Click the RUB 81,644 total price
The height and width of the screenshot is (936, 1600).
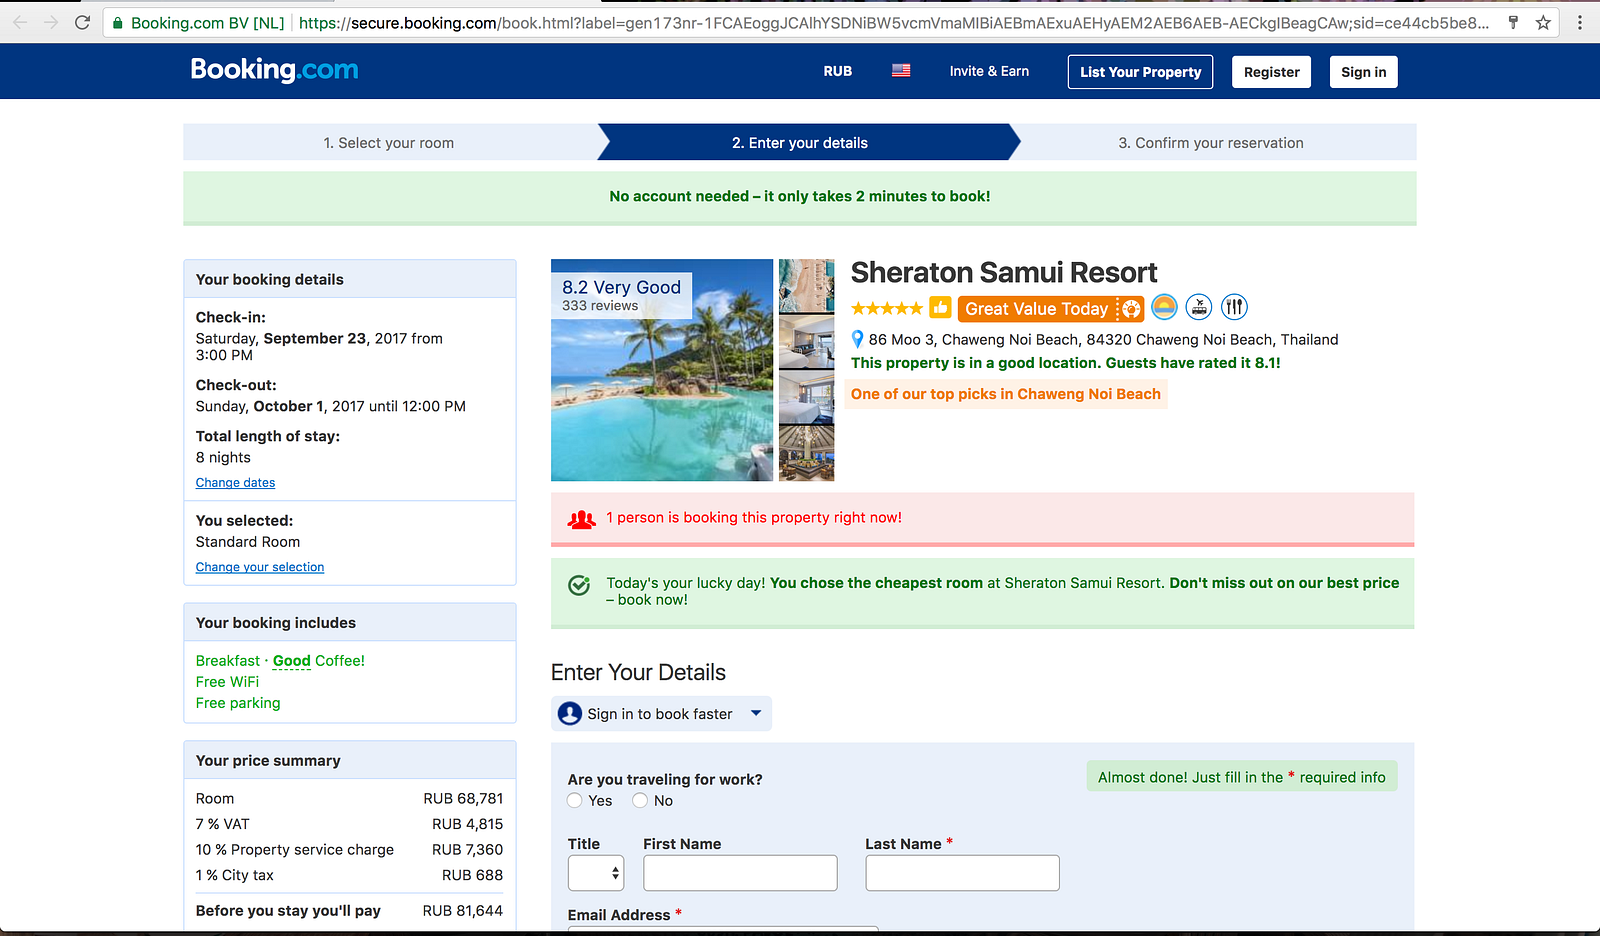[463, 911]
